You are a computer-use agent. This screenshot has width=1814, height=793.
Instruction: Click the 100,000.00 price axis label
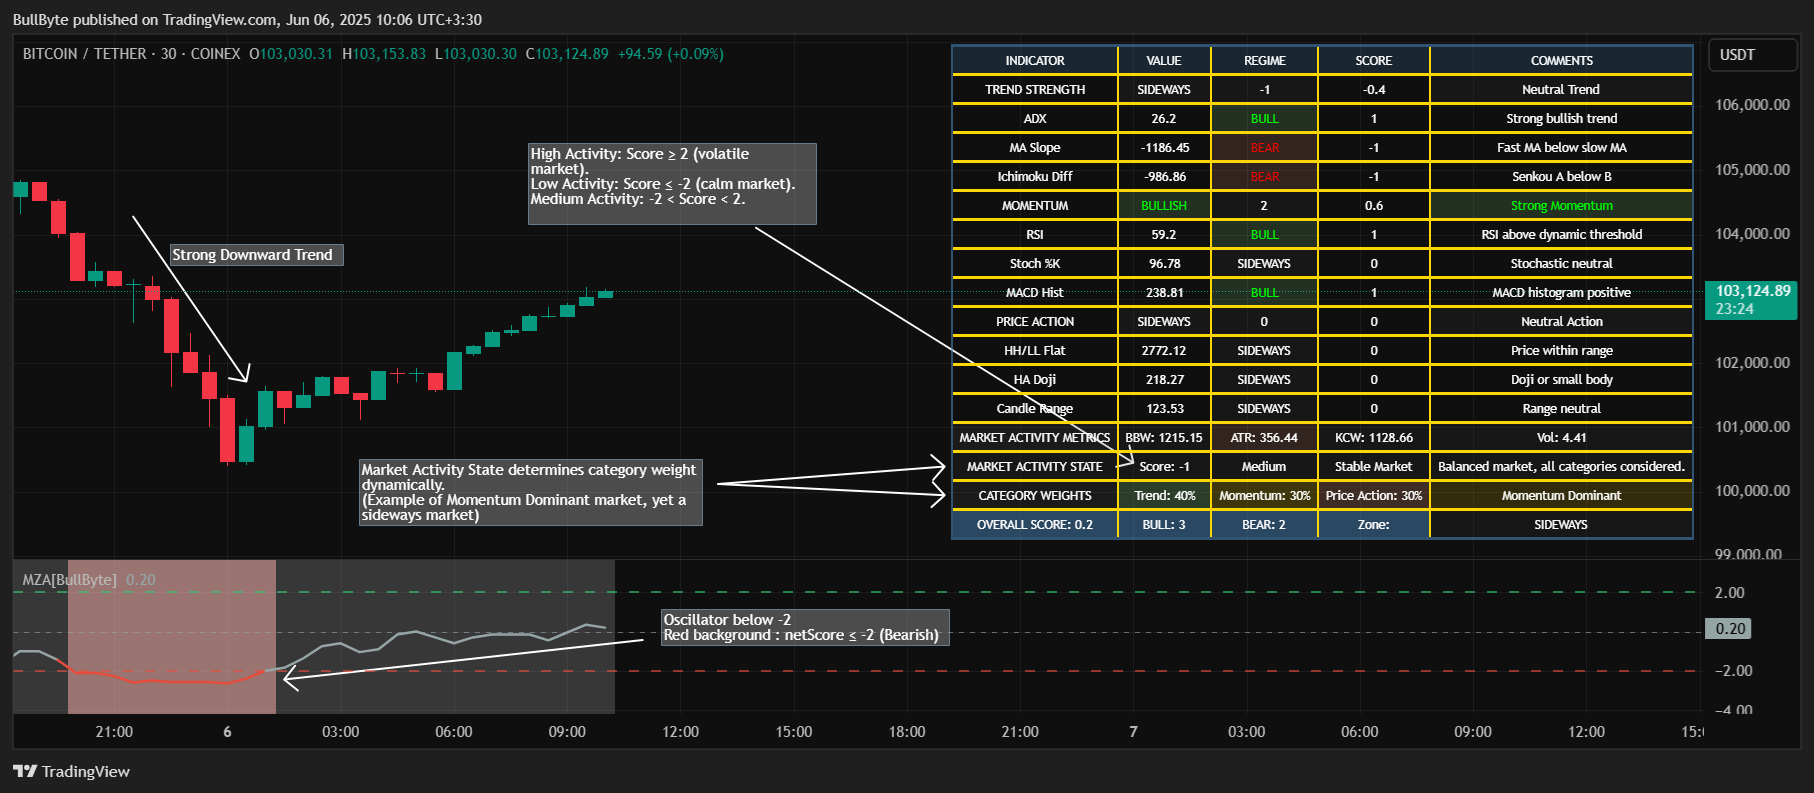coord(1752,491)
